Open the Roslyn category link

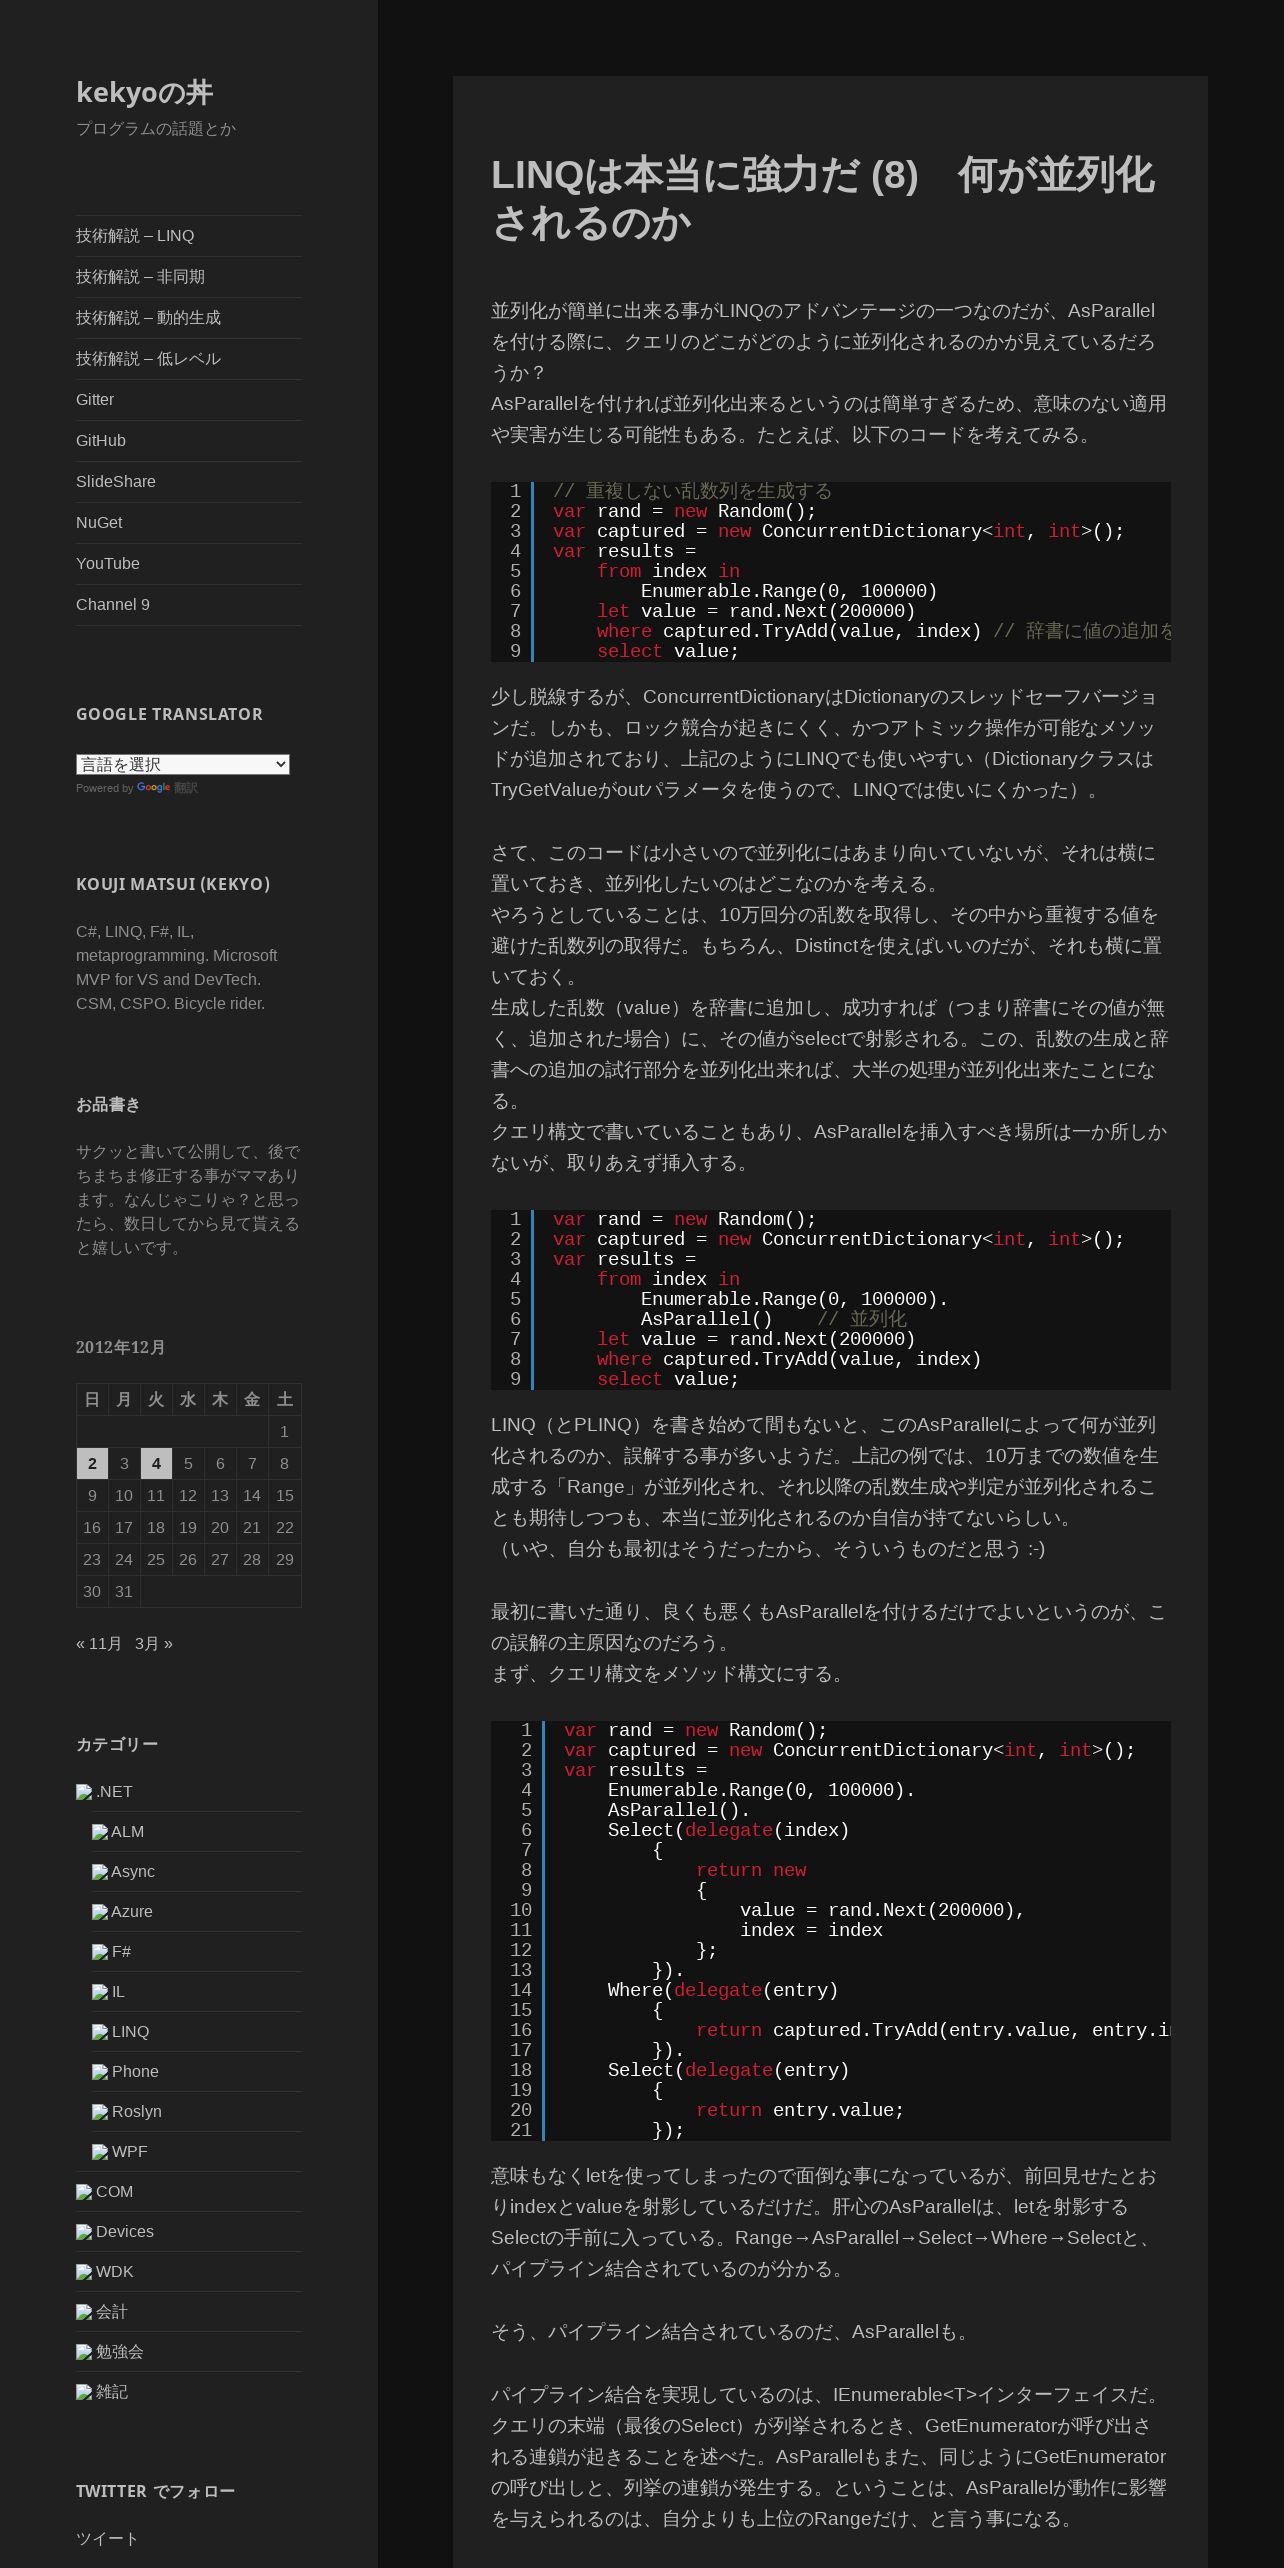coord(137,2112)
